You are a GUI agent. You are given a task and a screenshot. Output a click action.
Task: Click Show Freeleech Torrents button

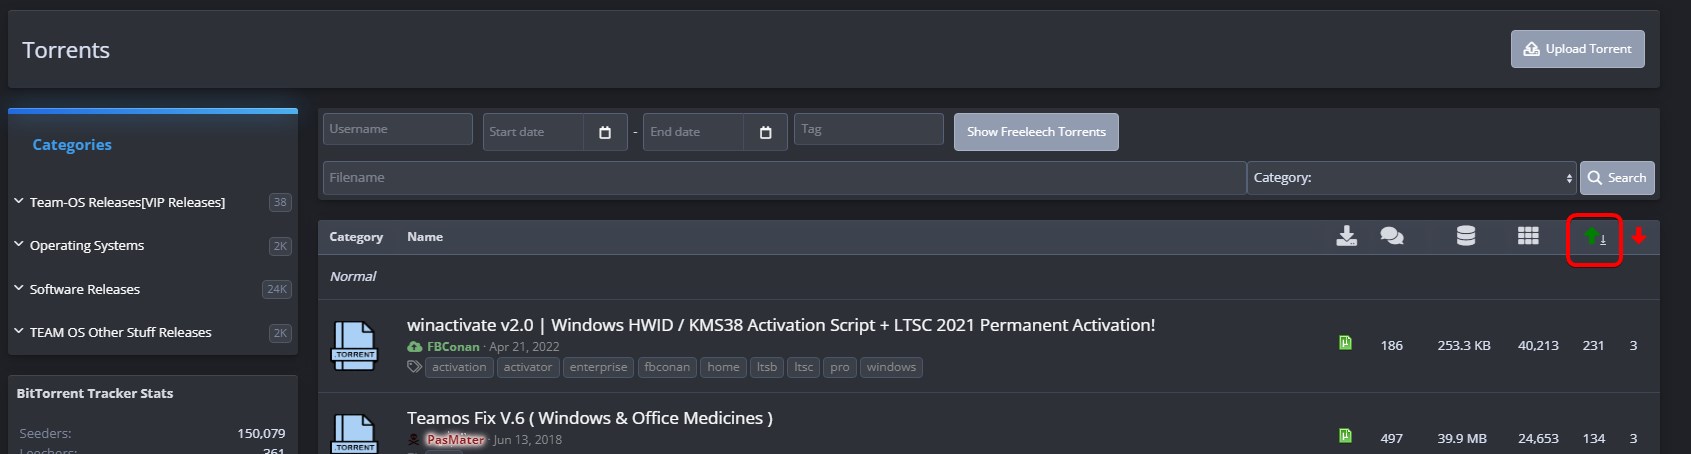click(1036, 132)
